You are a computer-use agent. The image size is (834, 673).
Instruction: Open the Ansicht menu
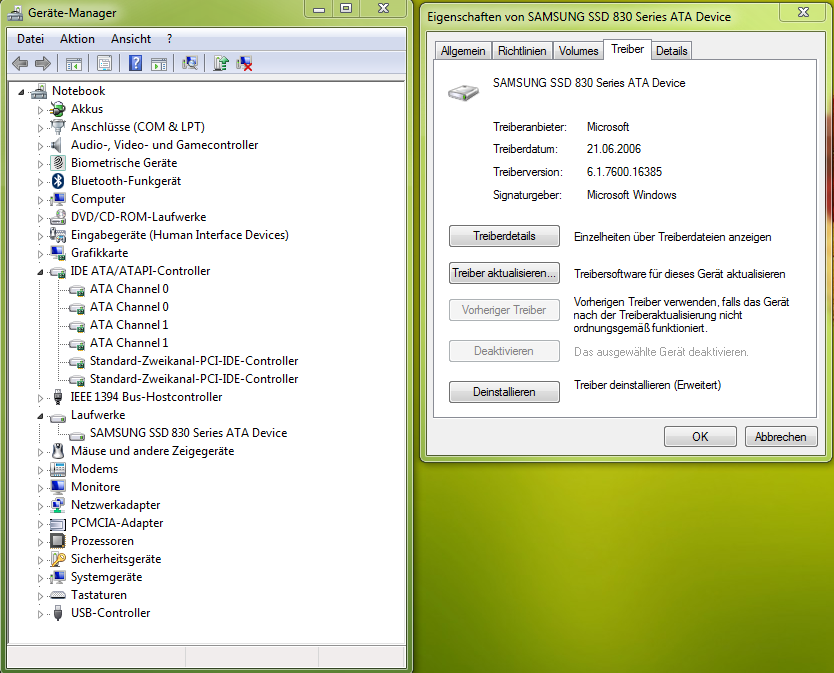click(x=131, y=39)
